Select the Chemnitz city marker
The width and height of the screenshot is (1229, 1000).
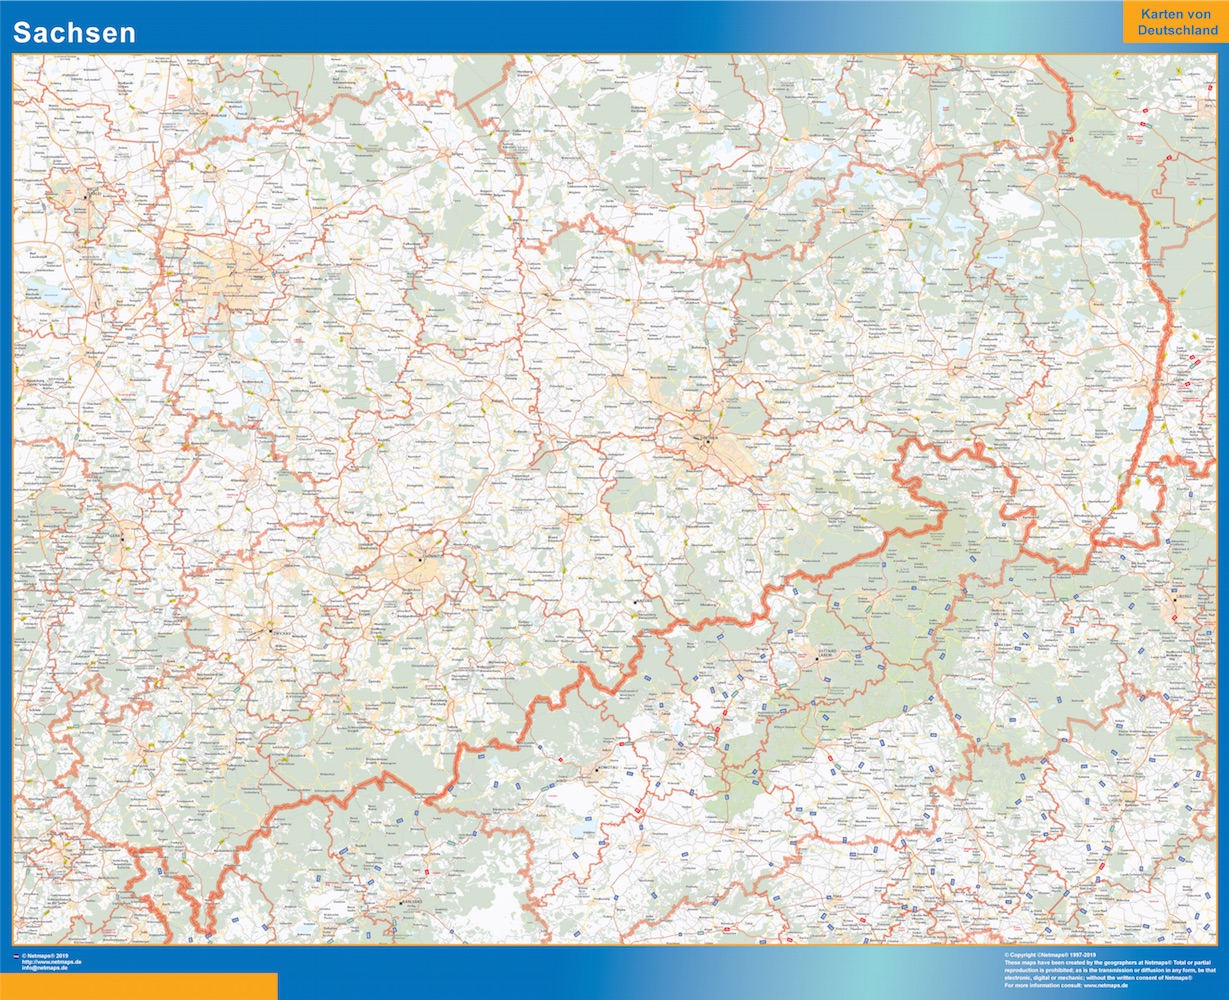tap(420, 561)
